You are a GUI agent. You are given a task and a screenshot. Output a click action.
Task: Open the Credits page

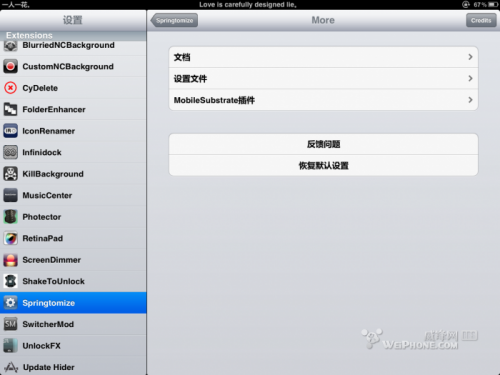pos(481,20)
